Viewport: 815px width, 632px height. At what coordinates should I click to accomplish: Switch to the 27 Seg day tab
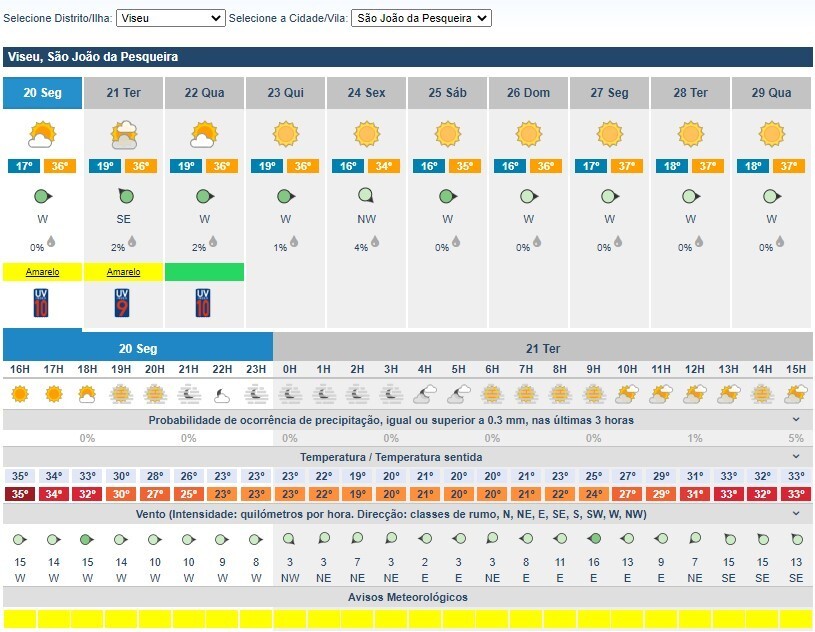(609, 93)
